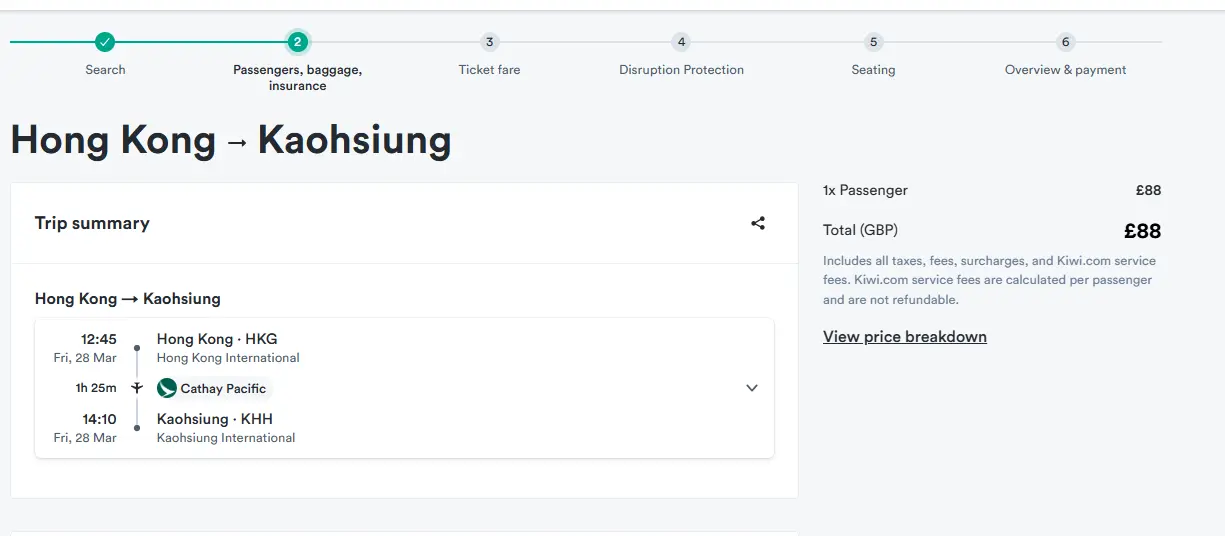1225x536 pixels.
Task: Open the View price breakdown link
Action: pos(905,337)
